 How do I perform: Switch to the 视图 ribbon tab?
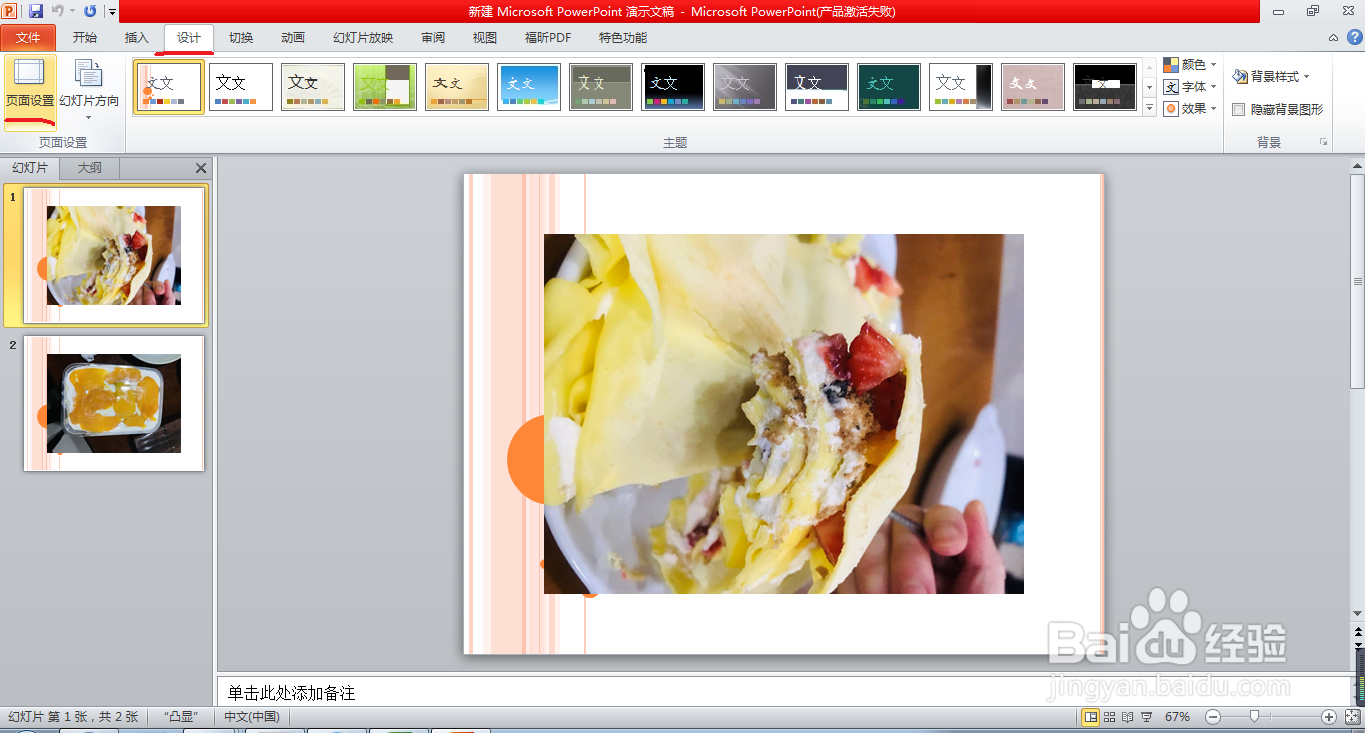click(x=485, y=38)
